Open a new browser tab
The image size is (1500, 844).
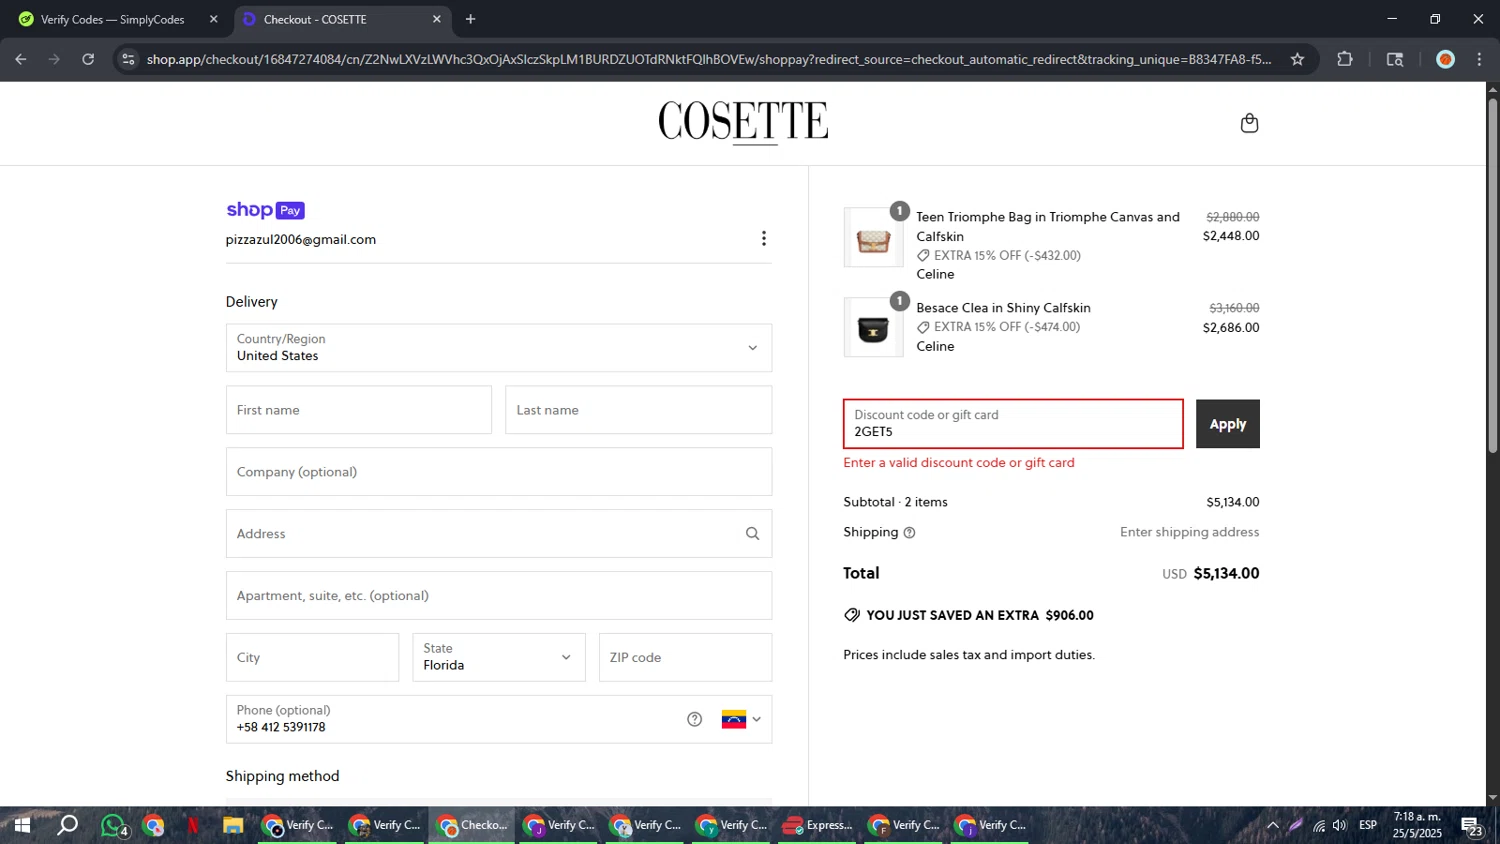470,19
